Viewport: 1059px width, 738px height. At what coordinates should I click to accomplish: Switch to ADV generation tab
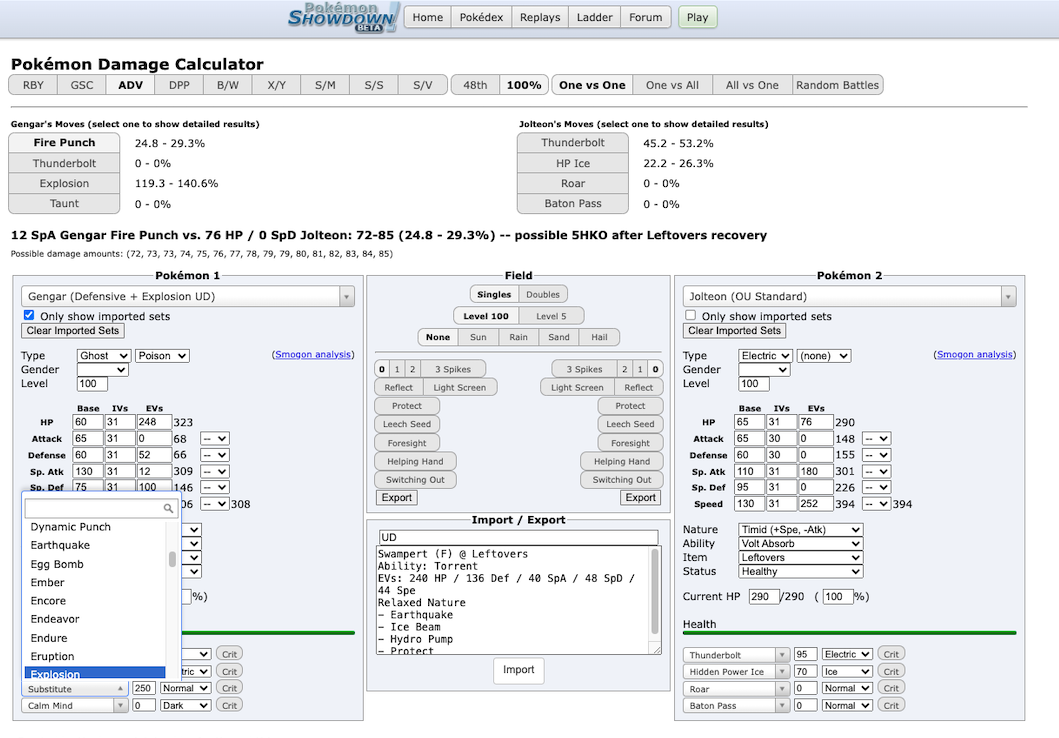point(130,85)
